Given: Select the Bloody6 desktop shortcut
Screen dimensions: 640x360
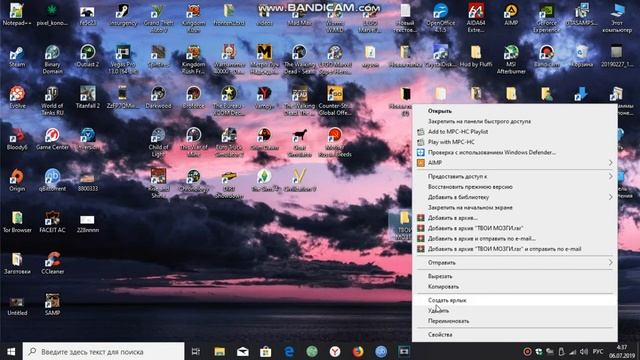Looking at the screenshot, I should [17, 139].
